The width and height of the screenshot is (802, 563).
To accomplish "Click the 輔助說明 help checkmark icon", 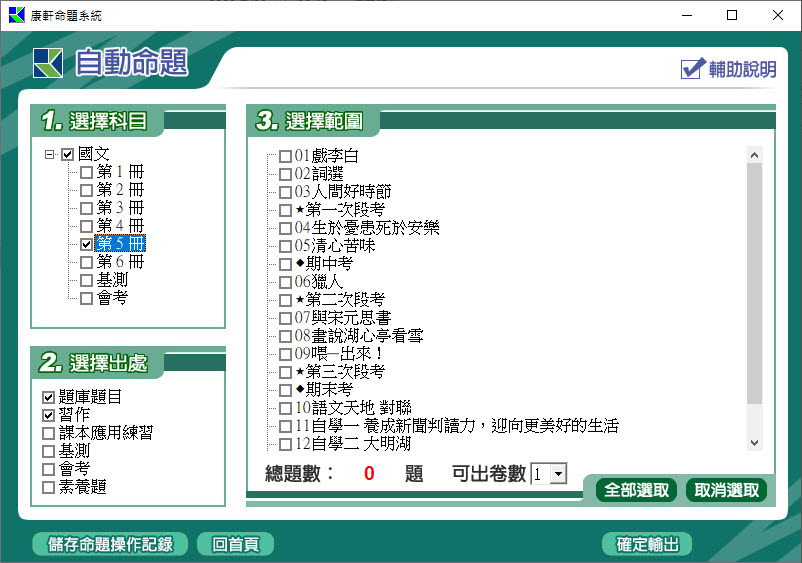I will [x=693, y=68].
